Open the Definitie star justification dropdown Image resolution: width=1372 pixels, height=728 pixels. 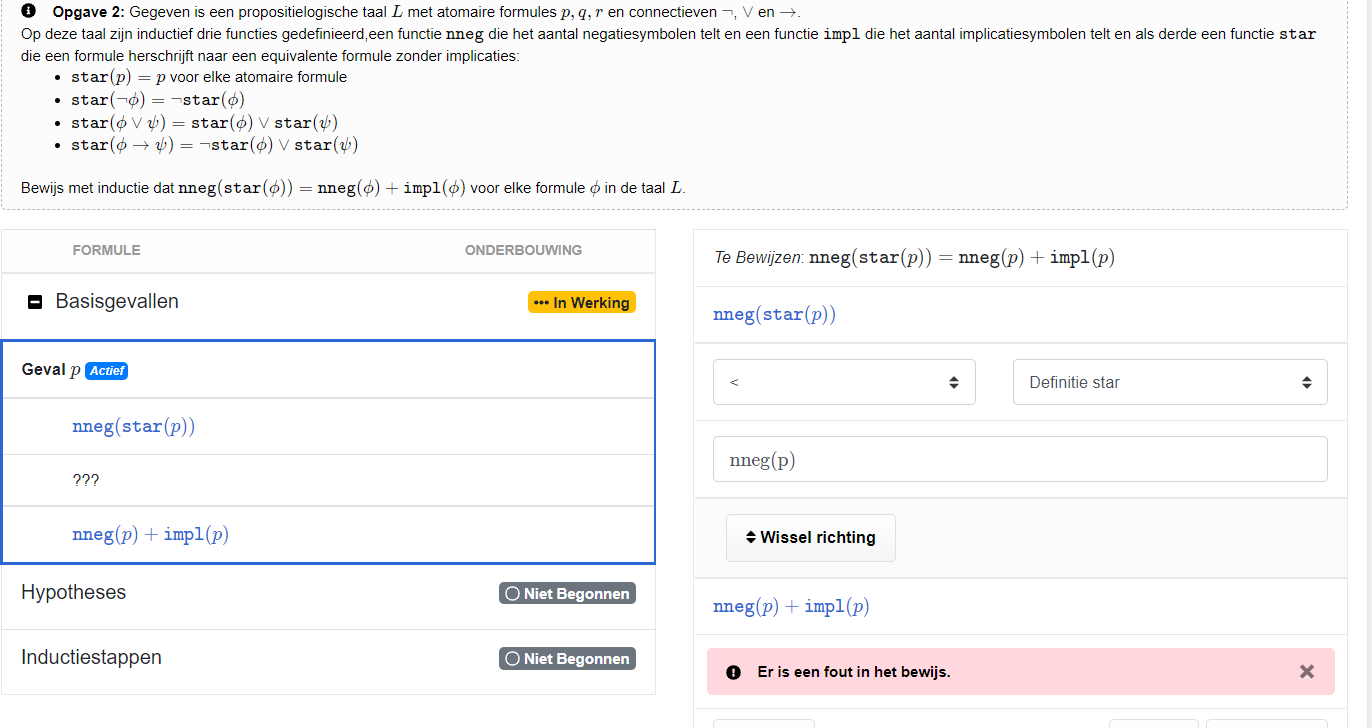(x=1169, y=381)
